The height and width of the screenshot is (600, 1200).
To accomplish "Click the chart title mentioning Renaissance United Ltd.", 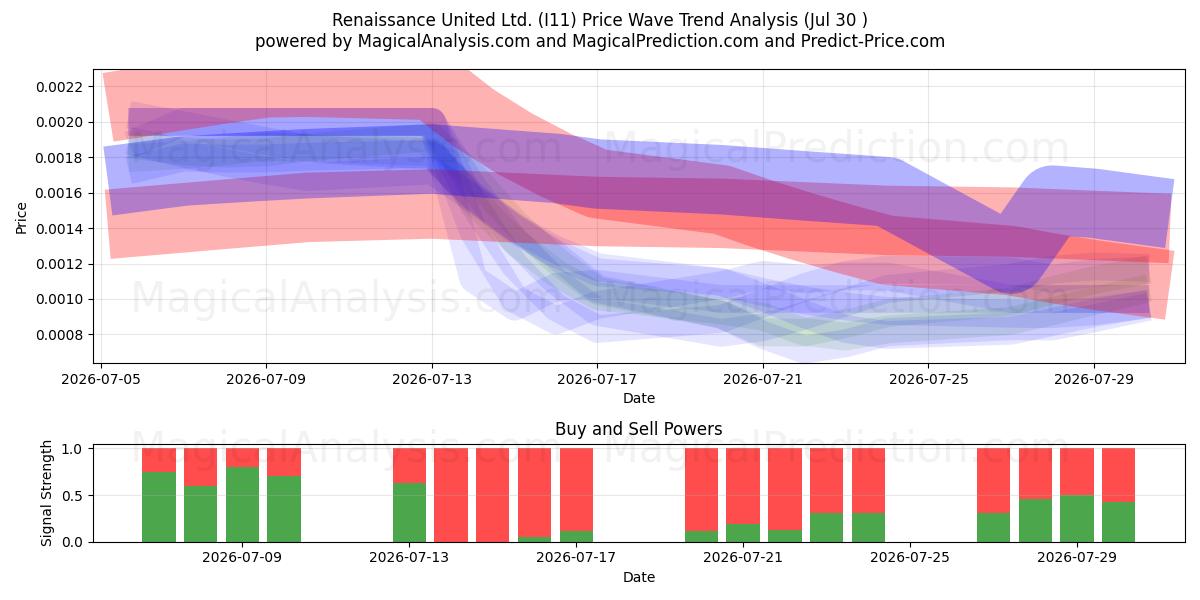I will coord(600,20).
